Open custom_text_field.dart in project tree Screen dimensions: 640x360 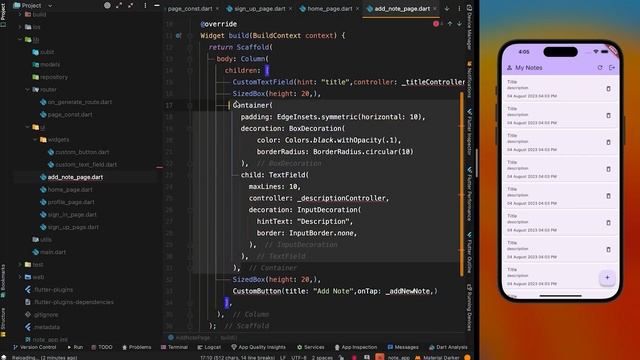click(x=86, y=164)
